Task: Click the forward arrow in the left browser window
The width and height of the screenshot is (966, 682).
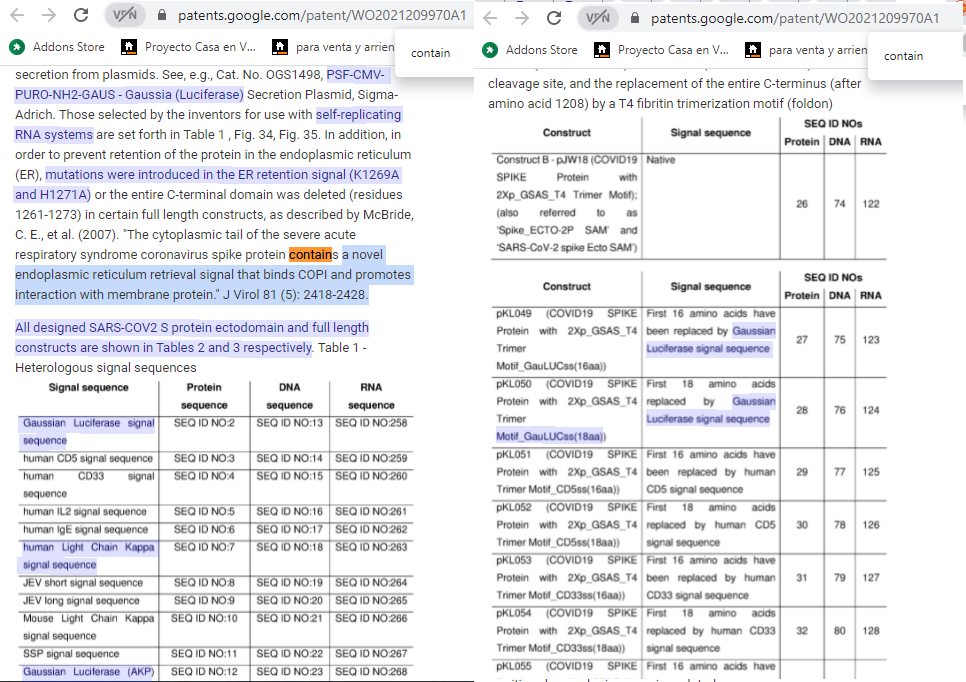Action: [49, 17]
